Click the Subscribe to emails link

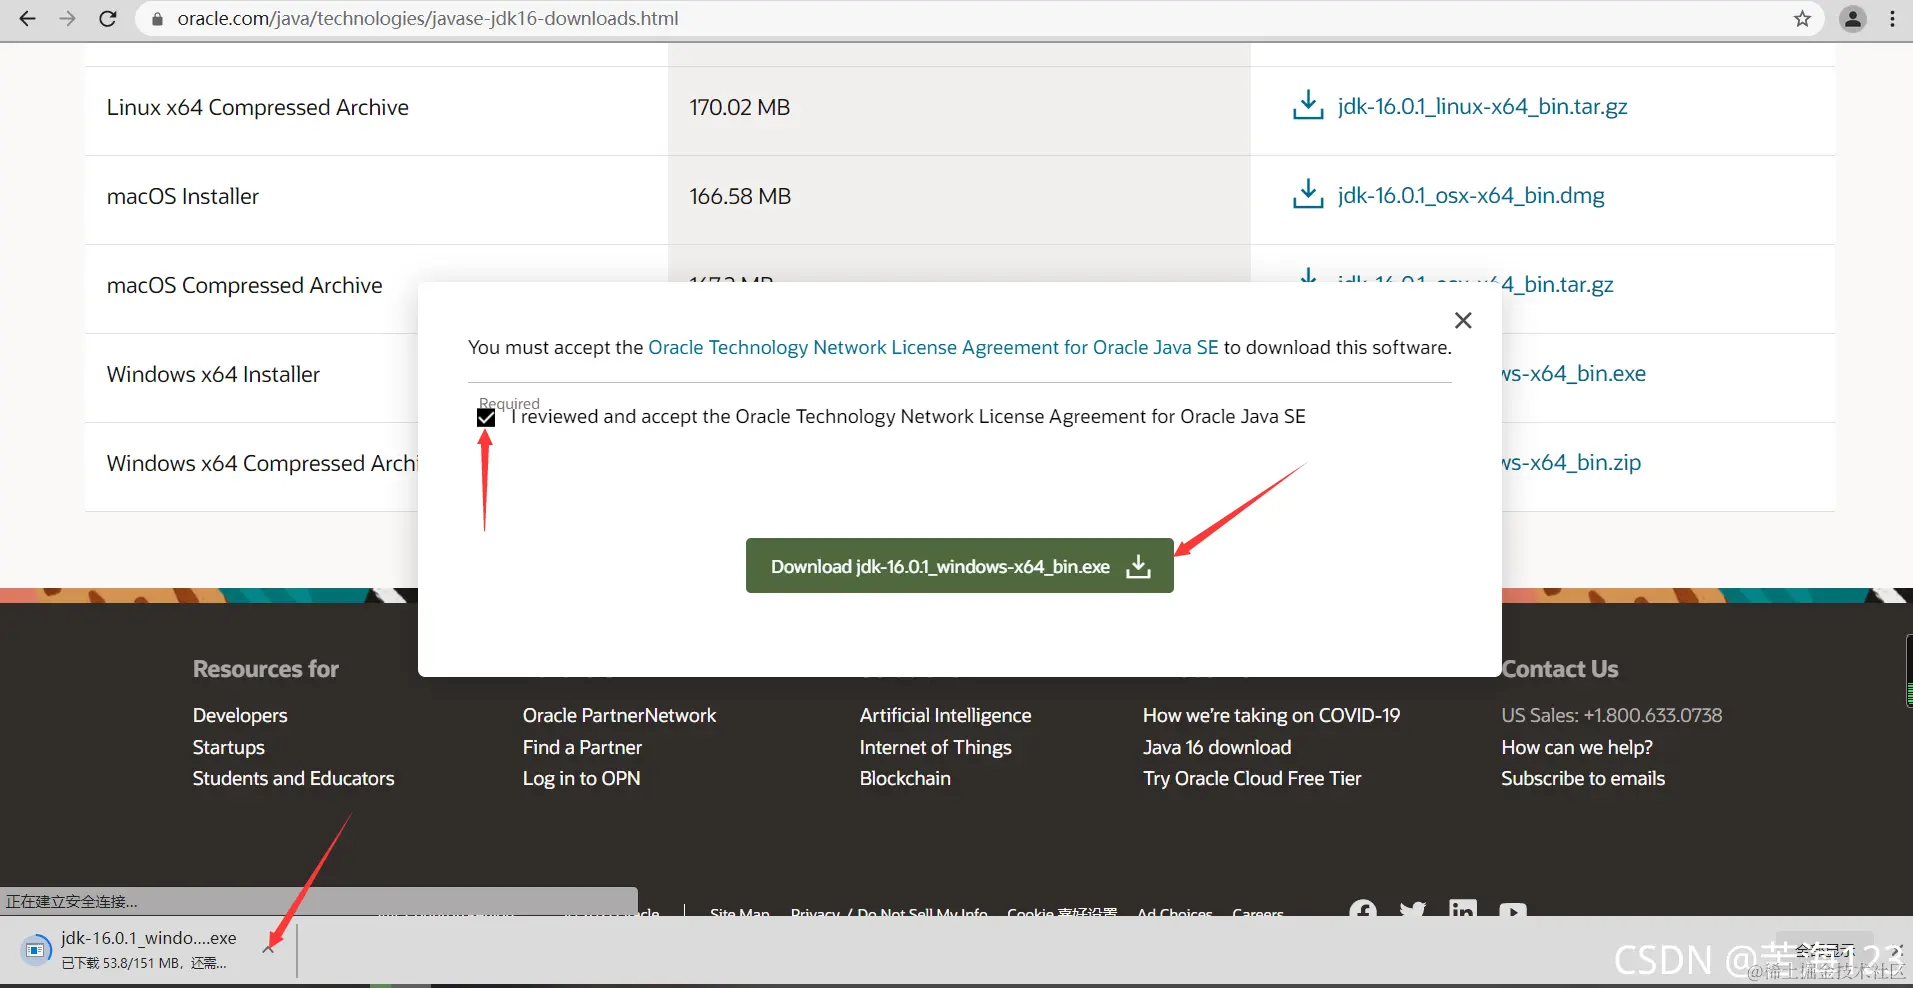point(1583,778)
